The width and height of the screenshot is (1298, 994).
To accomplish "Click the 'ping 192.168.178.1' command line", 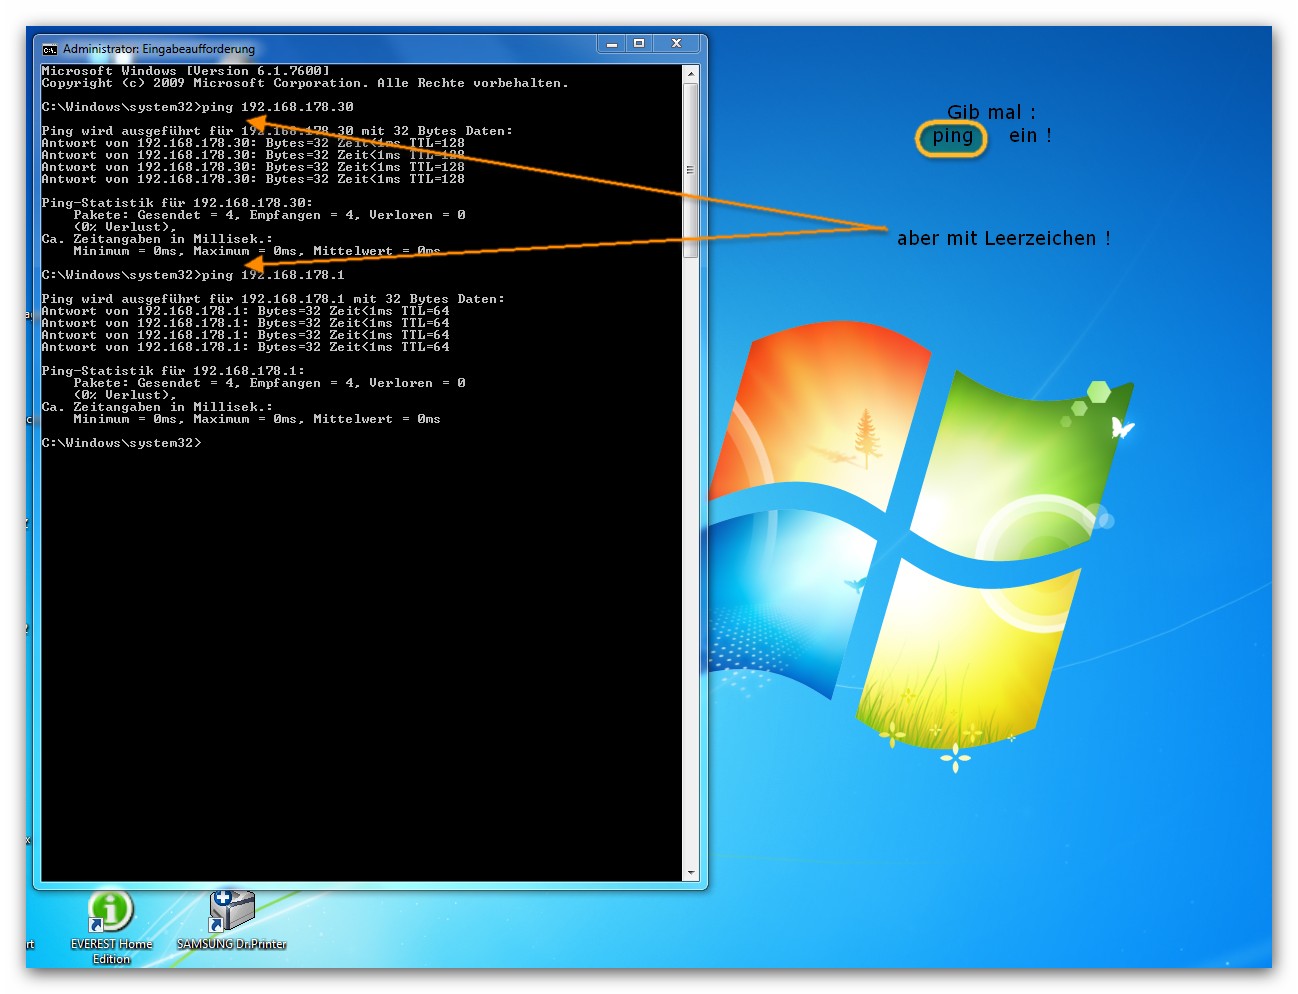I will (x=193, y=275).
